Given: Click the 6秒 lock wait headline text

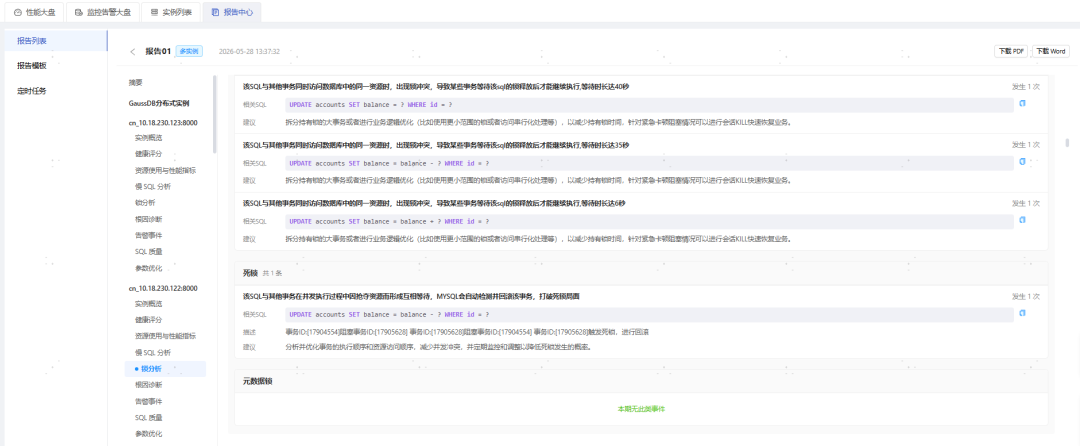Looking at the screenshot, I should 434,203.
